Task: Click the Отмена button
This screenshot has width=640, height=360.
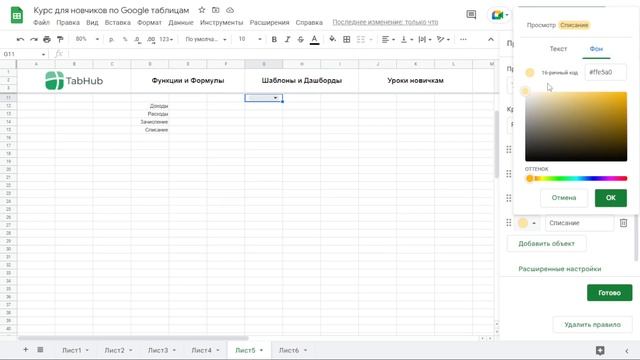Action: [x=564, y=198]
